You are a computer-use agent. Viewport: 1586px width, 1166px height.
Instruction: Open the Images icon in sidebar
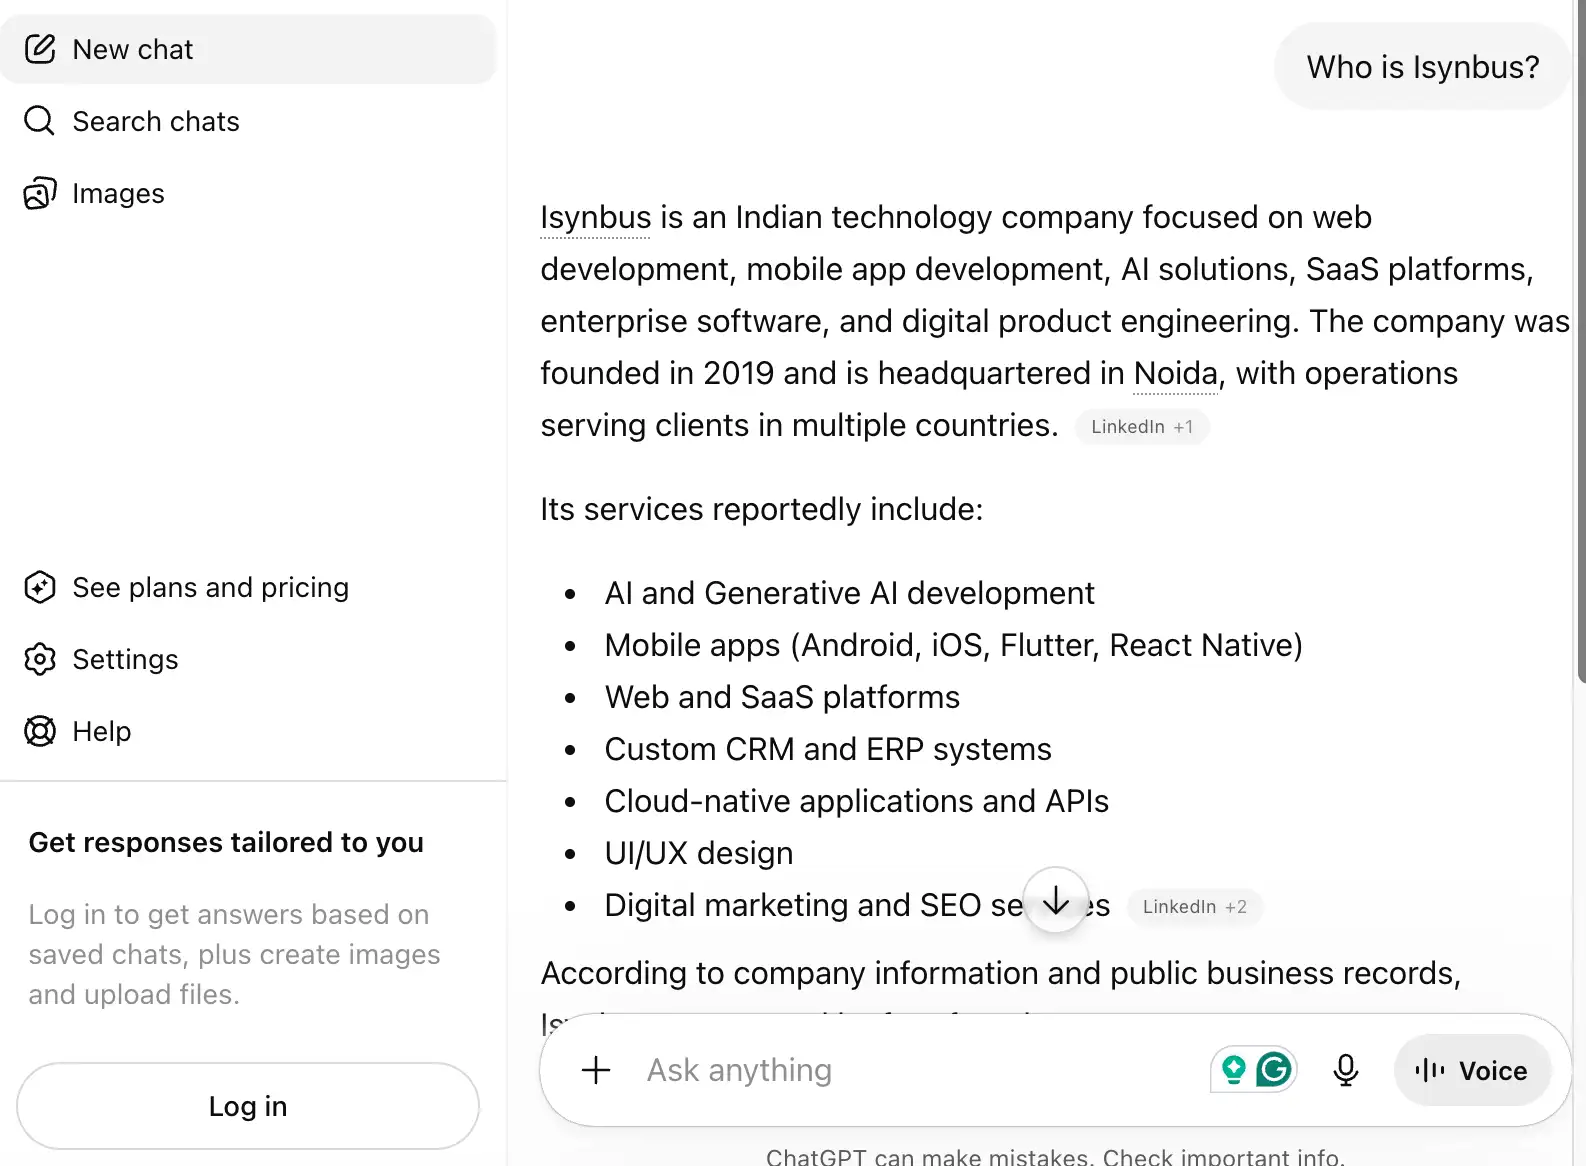point(40,193)
